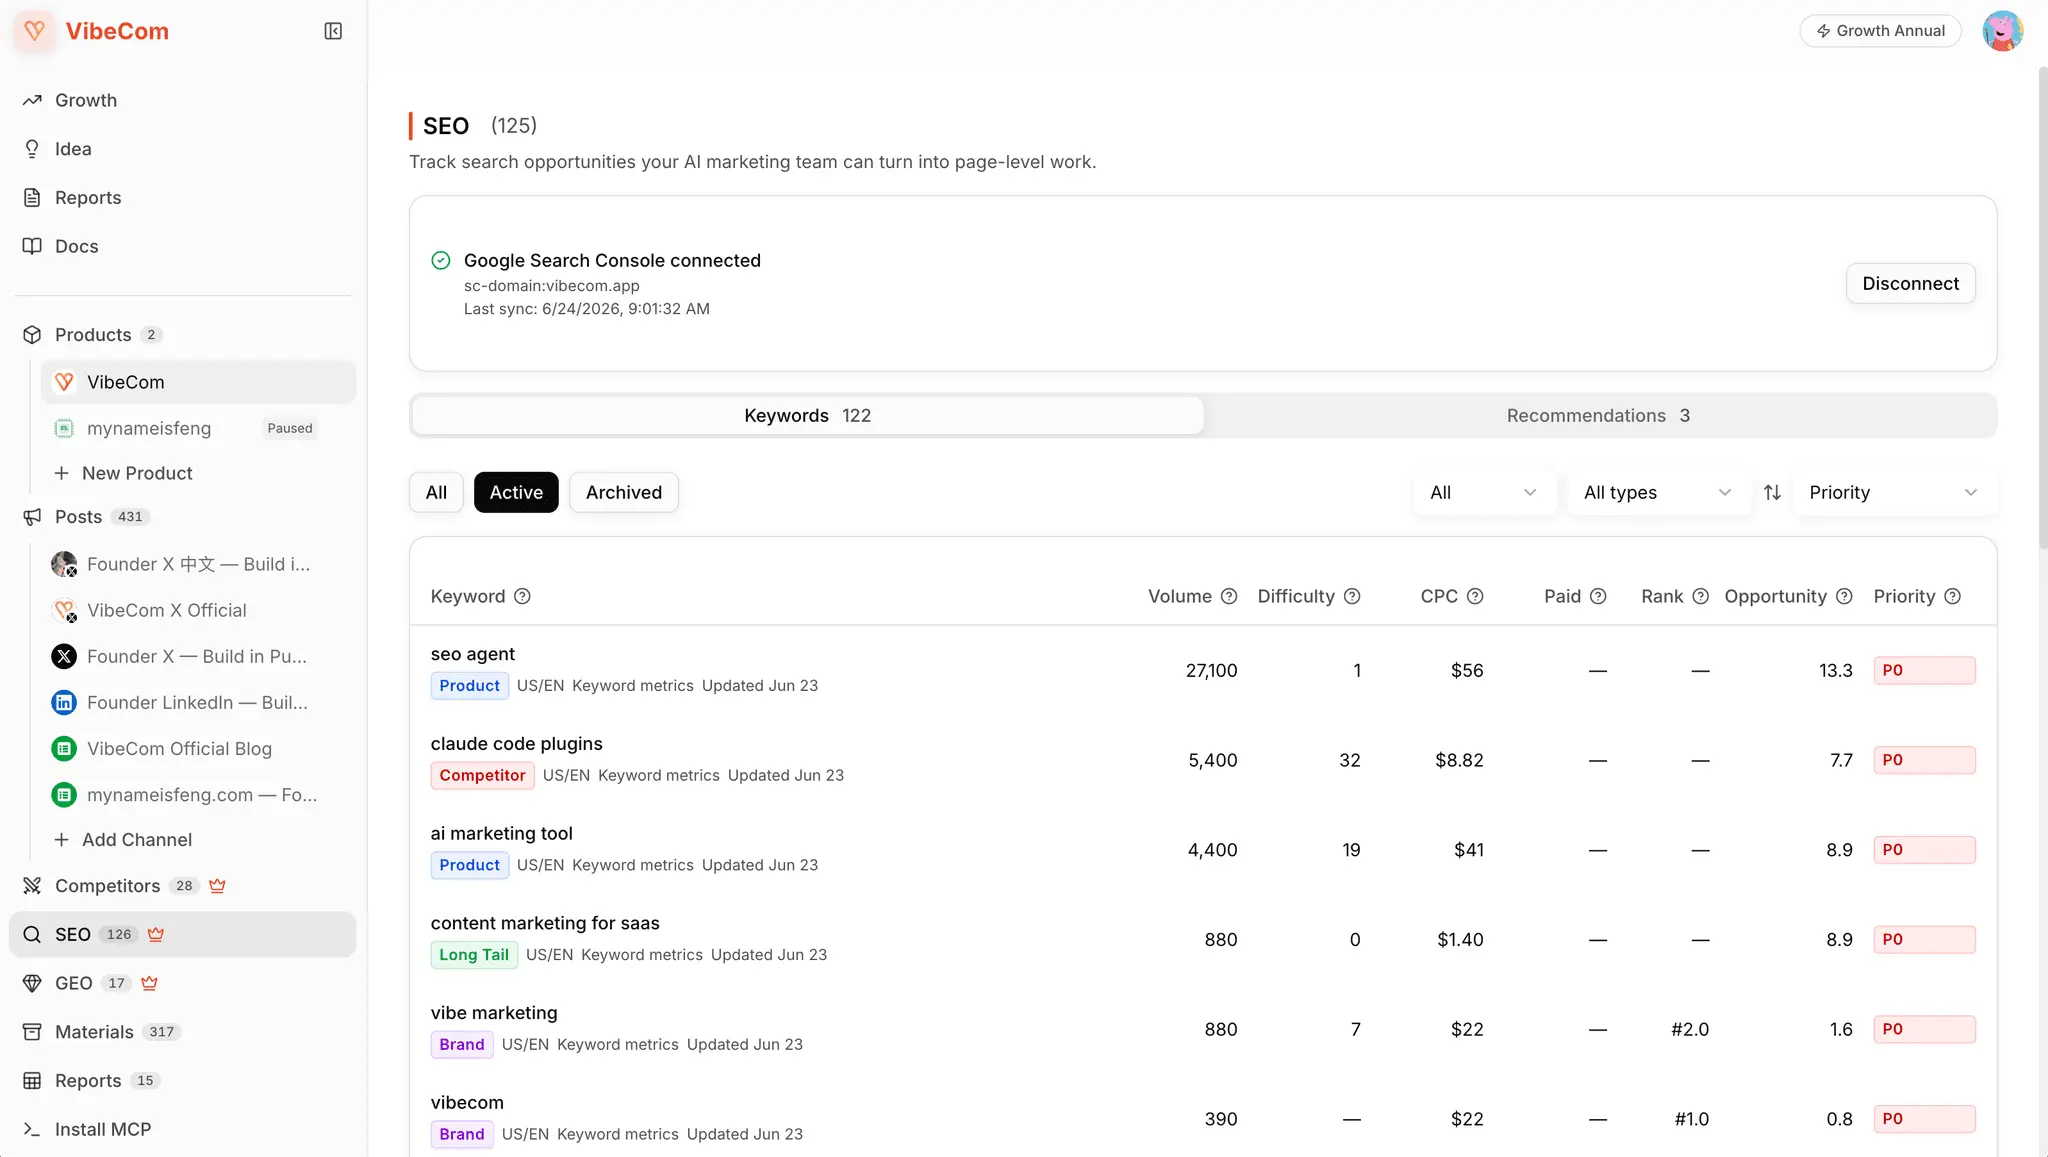Click the Paid column help icon
The image size is (2048, 1157).
click(x=1598, y=597)
